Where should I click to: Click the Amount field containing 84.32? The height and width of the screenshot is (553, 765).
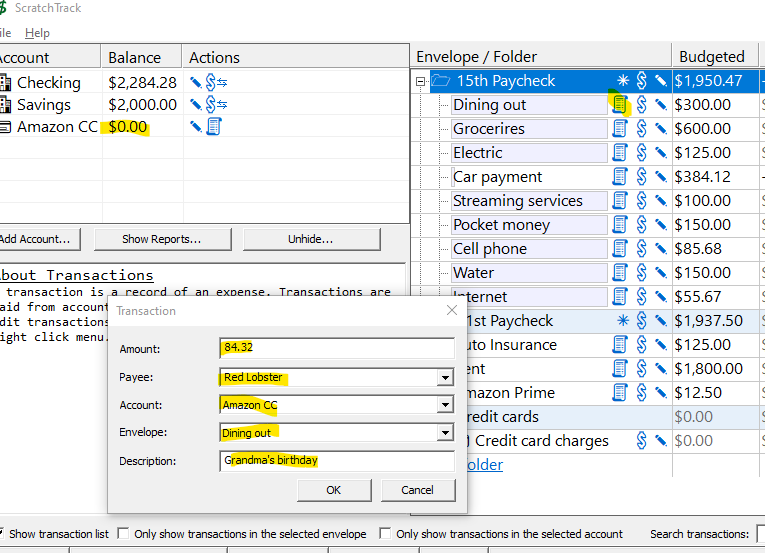point(337,348)
